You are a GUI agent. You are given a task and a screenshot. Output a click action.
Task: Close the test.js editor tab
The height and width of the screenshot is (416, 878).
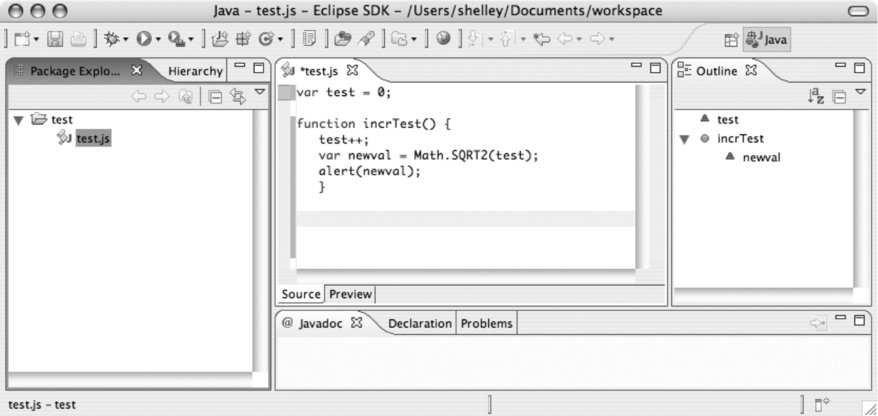[x=352, y=71]
